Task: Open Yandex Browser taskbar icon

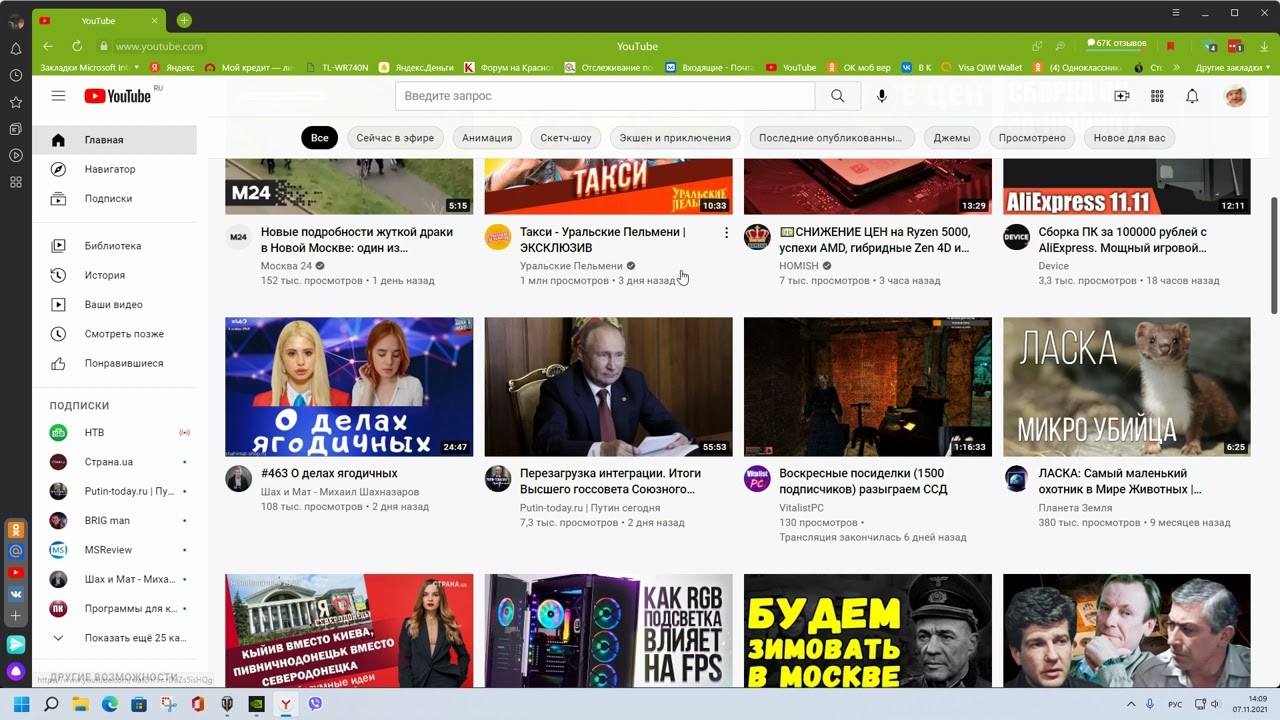Action: click(x=286, y=704)
